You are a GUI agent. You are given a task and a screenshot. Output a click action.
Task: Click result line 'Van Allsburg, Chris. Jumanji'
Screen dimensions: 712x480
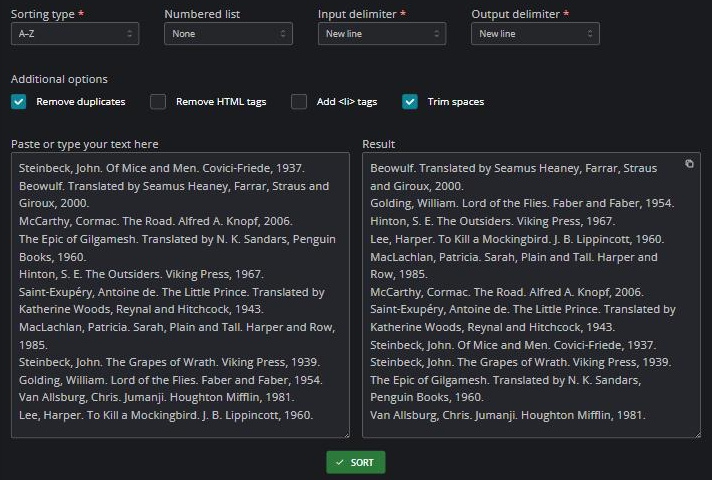click(508, 415)
